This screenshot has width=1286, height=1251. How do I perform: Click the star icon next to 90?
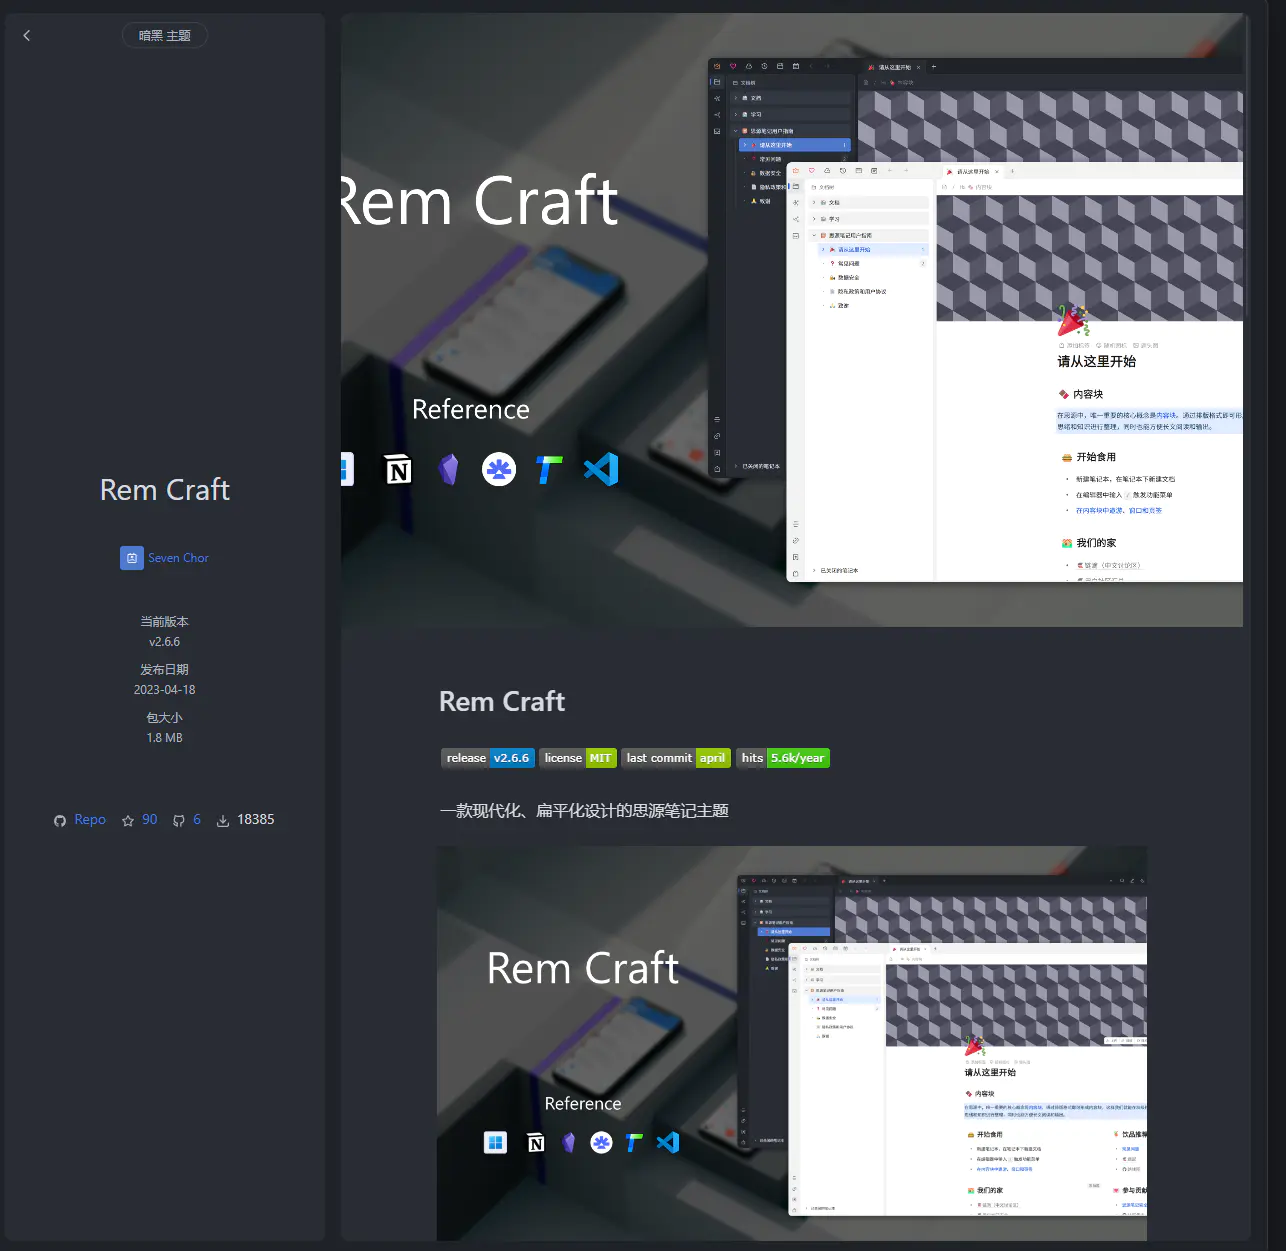128,821
